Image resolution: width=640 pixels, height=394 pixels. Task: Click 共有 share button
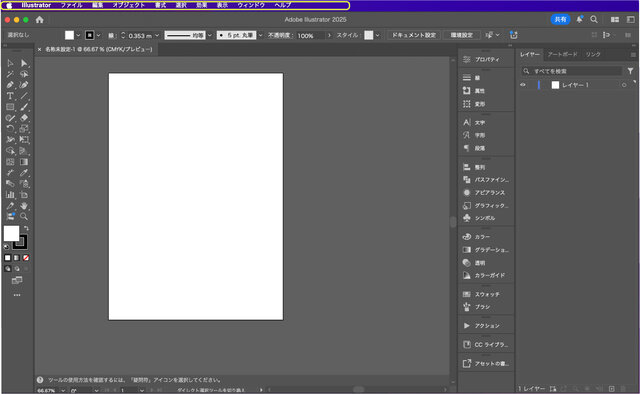[560, 19]
